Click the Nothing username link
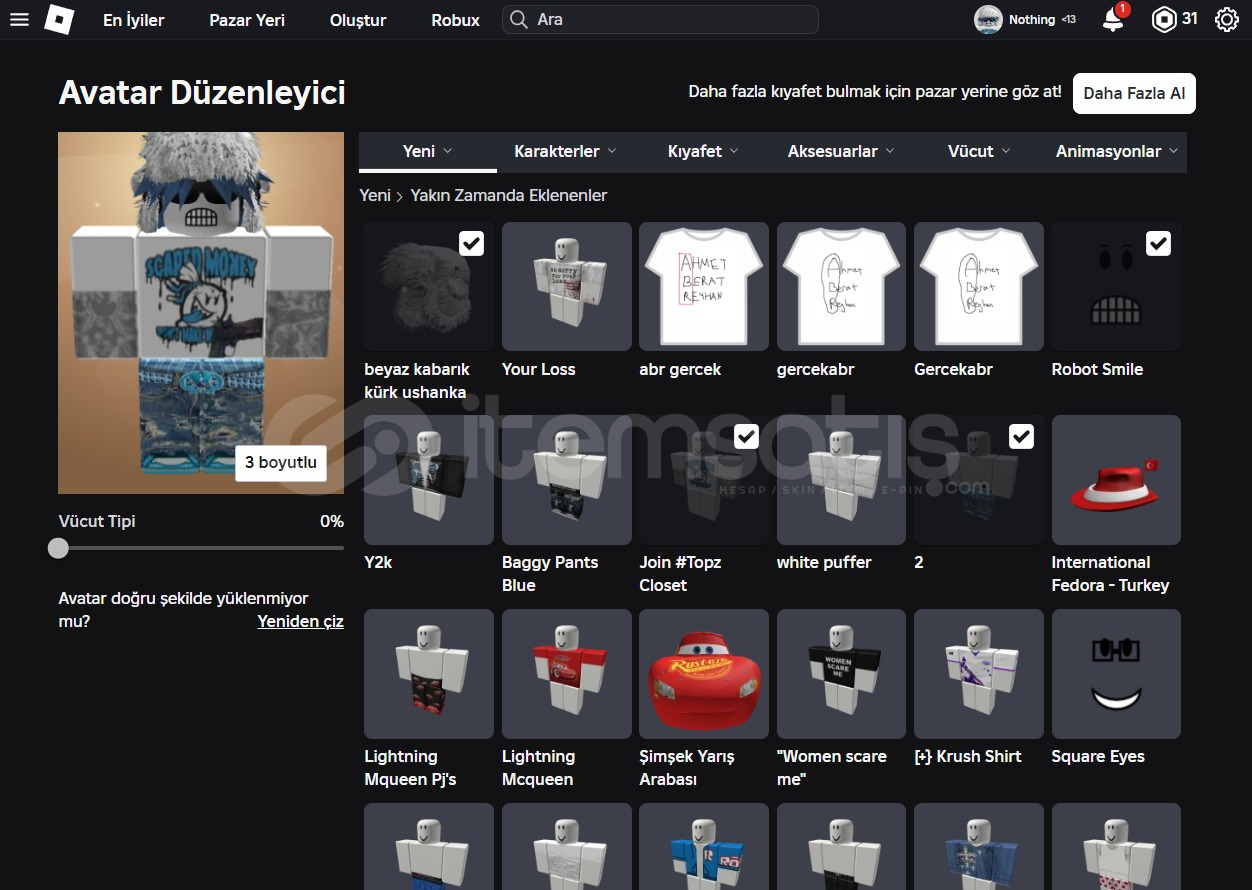The width and height of the screenshot is (1252, 890). [x=1032, y=19]
